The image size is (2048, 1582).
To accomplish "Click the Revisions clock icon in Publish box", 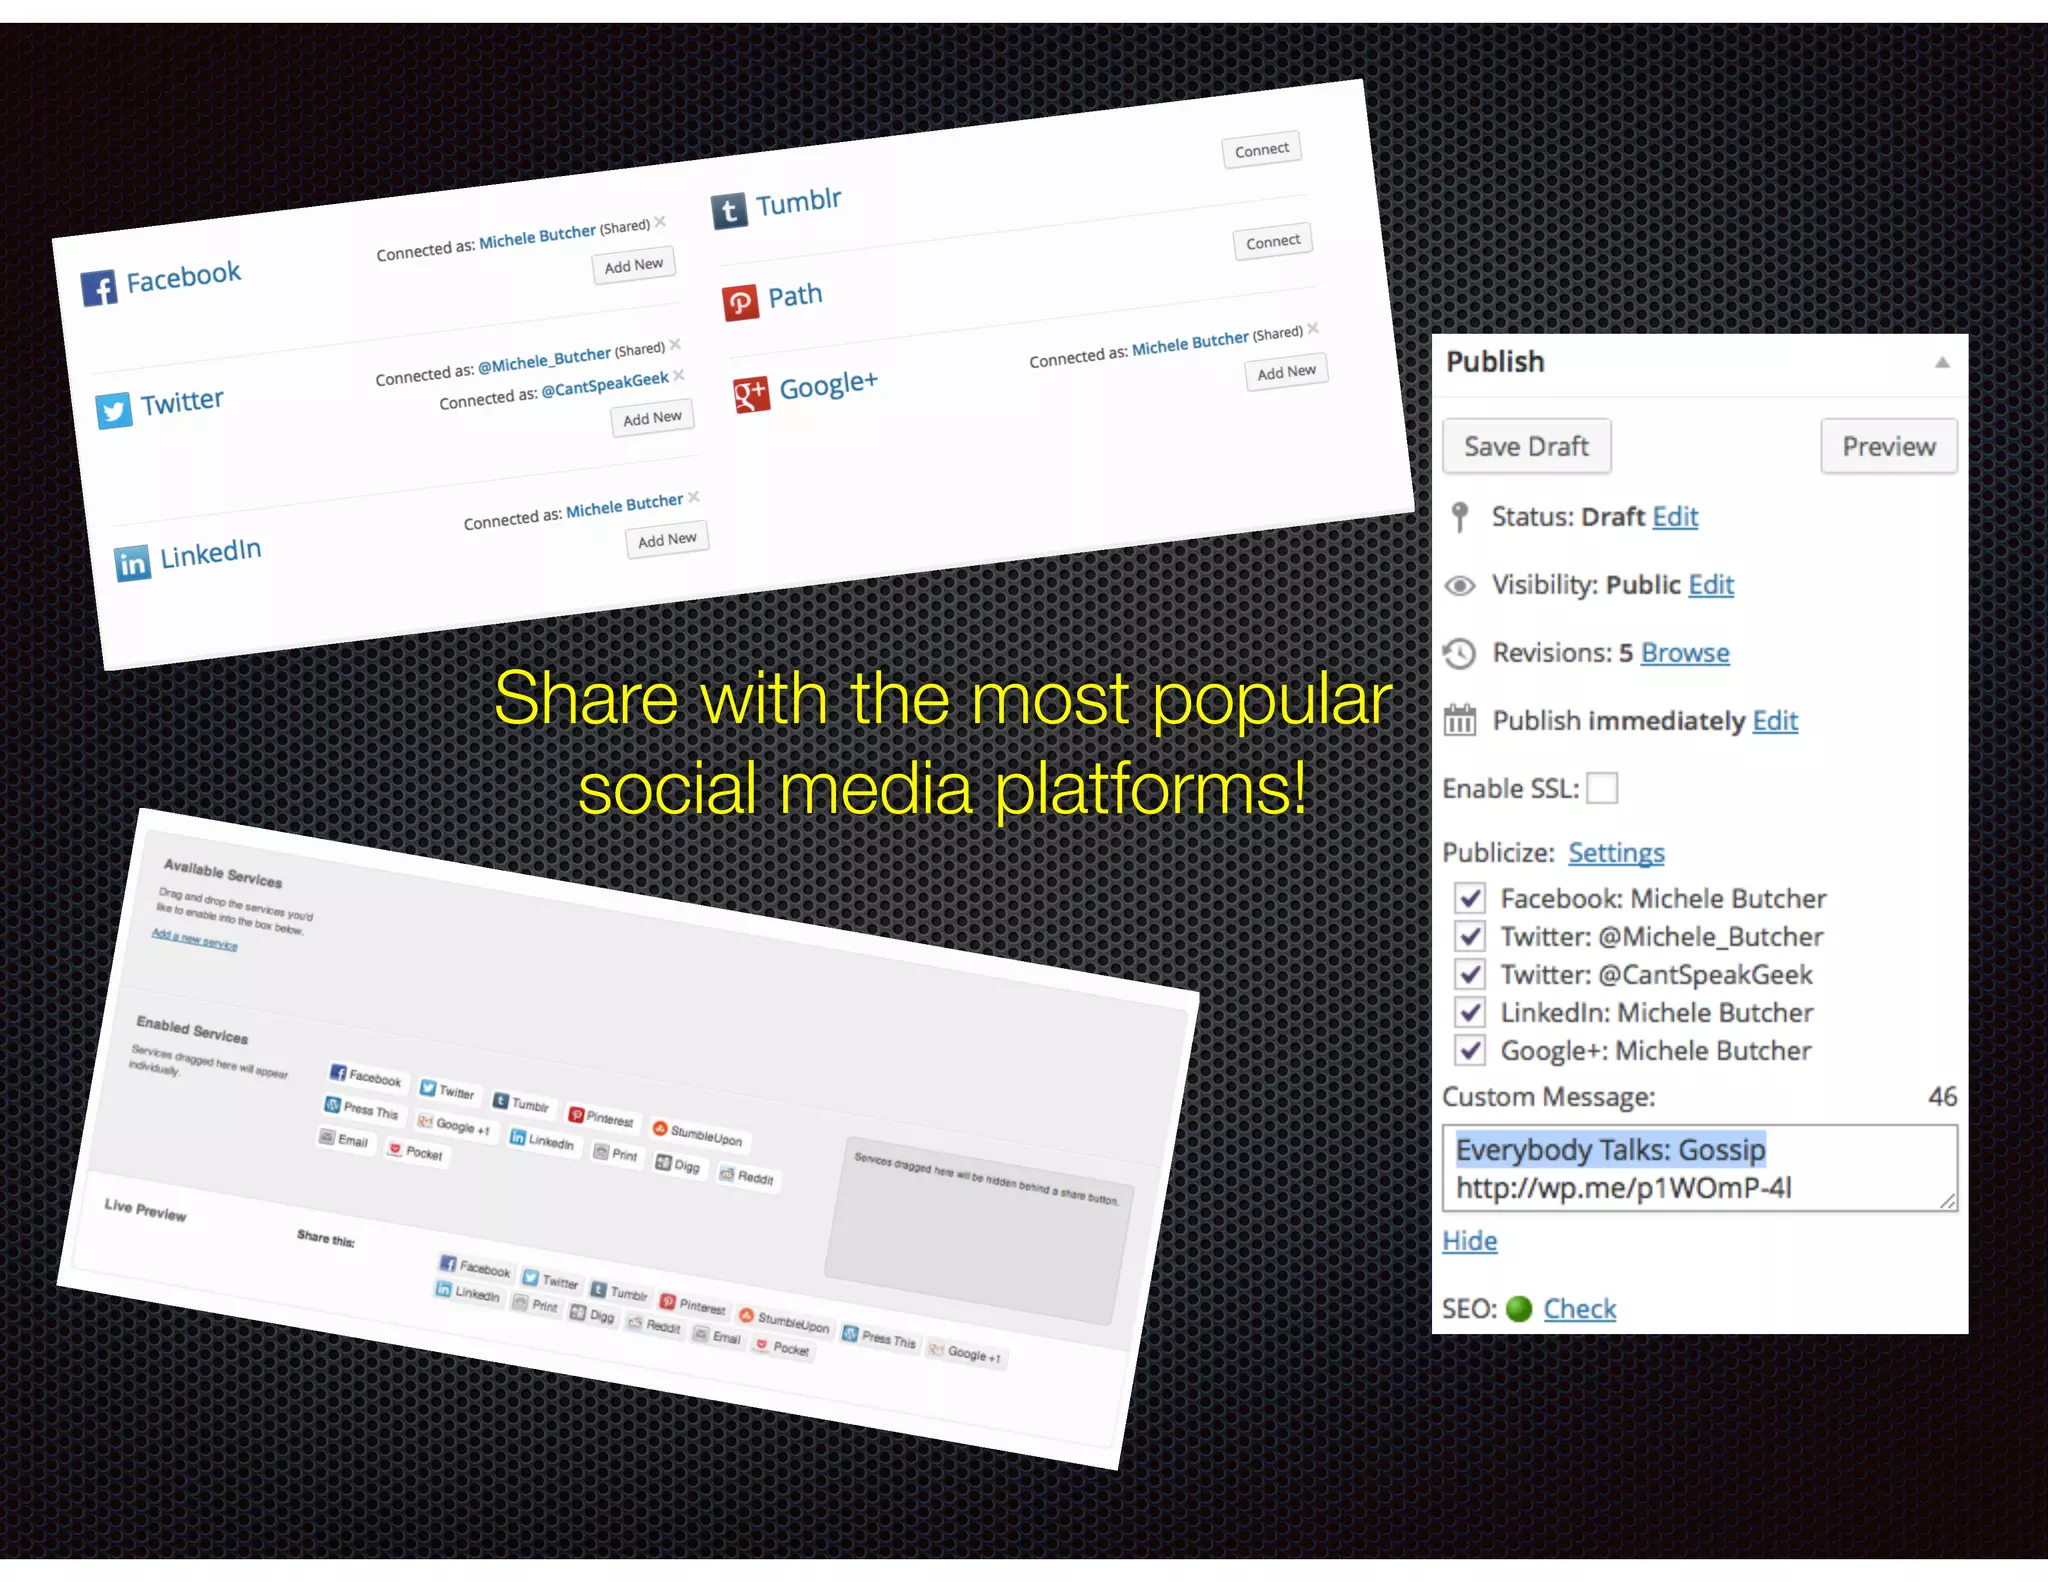I will click(x=1460, y=654).
